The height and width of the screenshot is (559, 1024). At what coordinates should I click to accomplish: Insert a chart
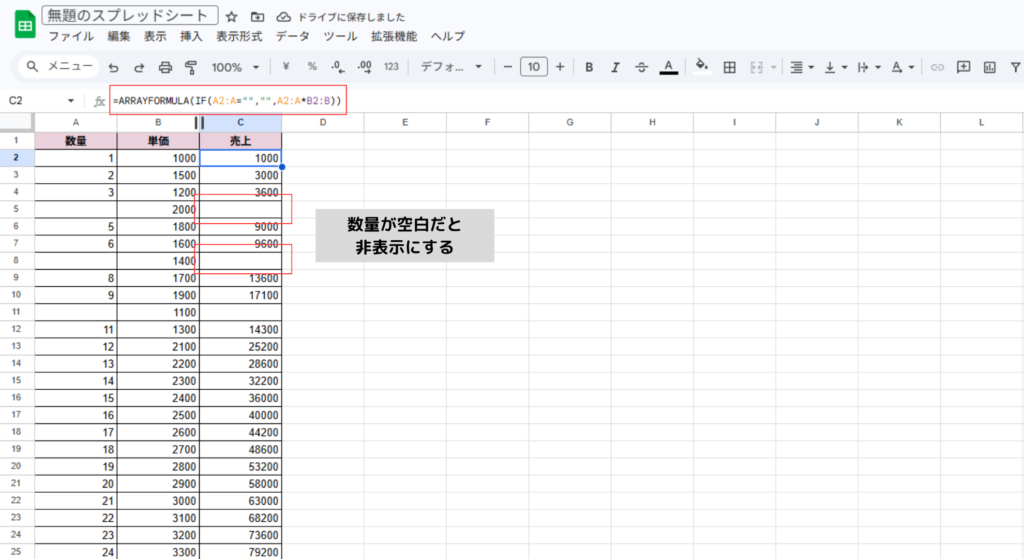(989, 67)
